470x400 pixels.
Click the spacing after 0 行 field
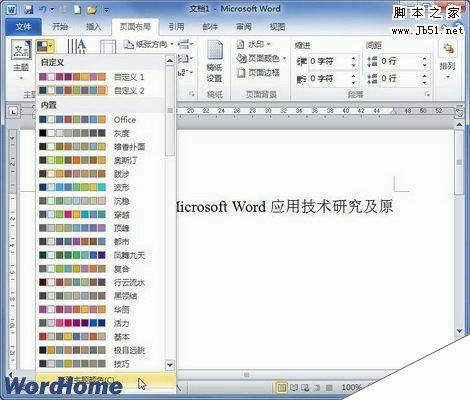400,79
